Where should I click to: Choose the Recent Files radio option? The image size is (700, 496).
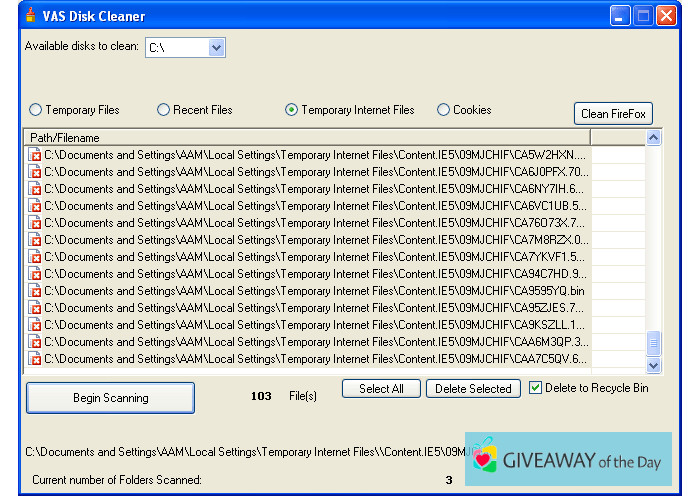pos(163,110)
